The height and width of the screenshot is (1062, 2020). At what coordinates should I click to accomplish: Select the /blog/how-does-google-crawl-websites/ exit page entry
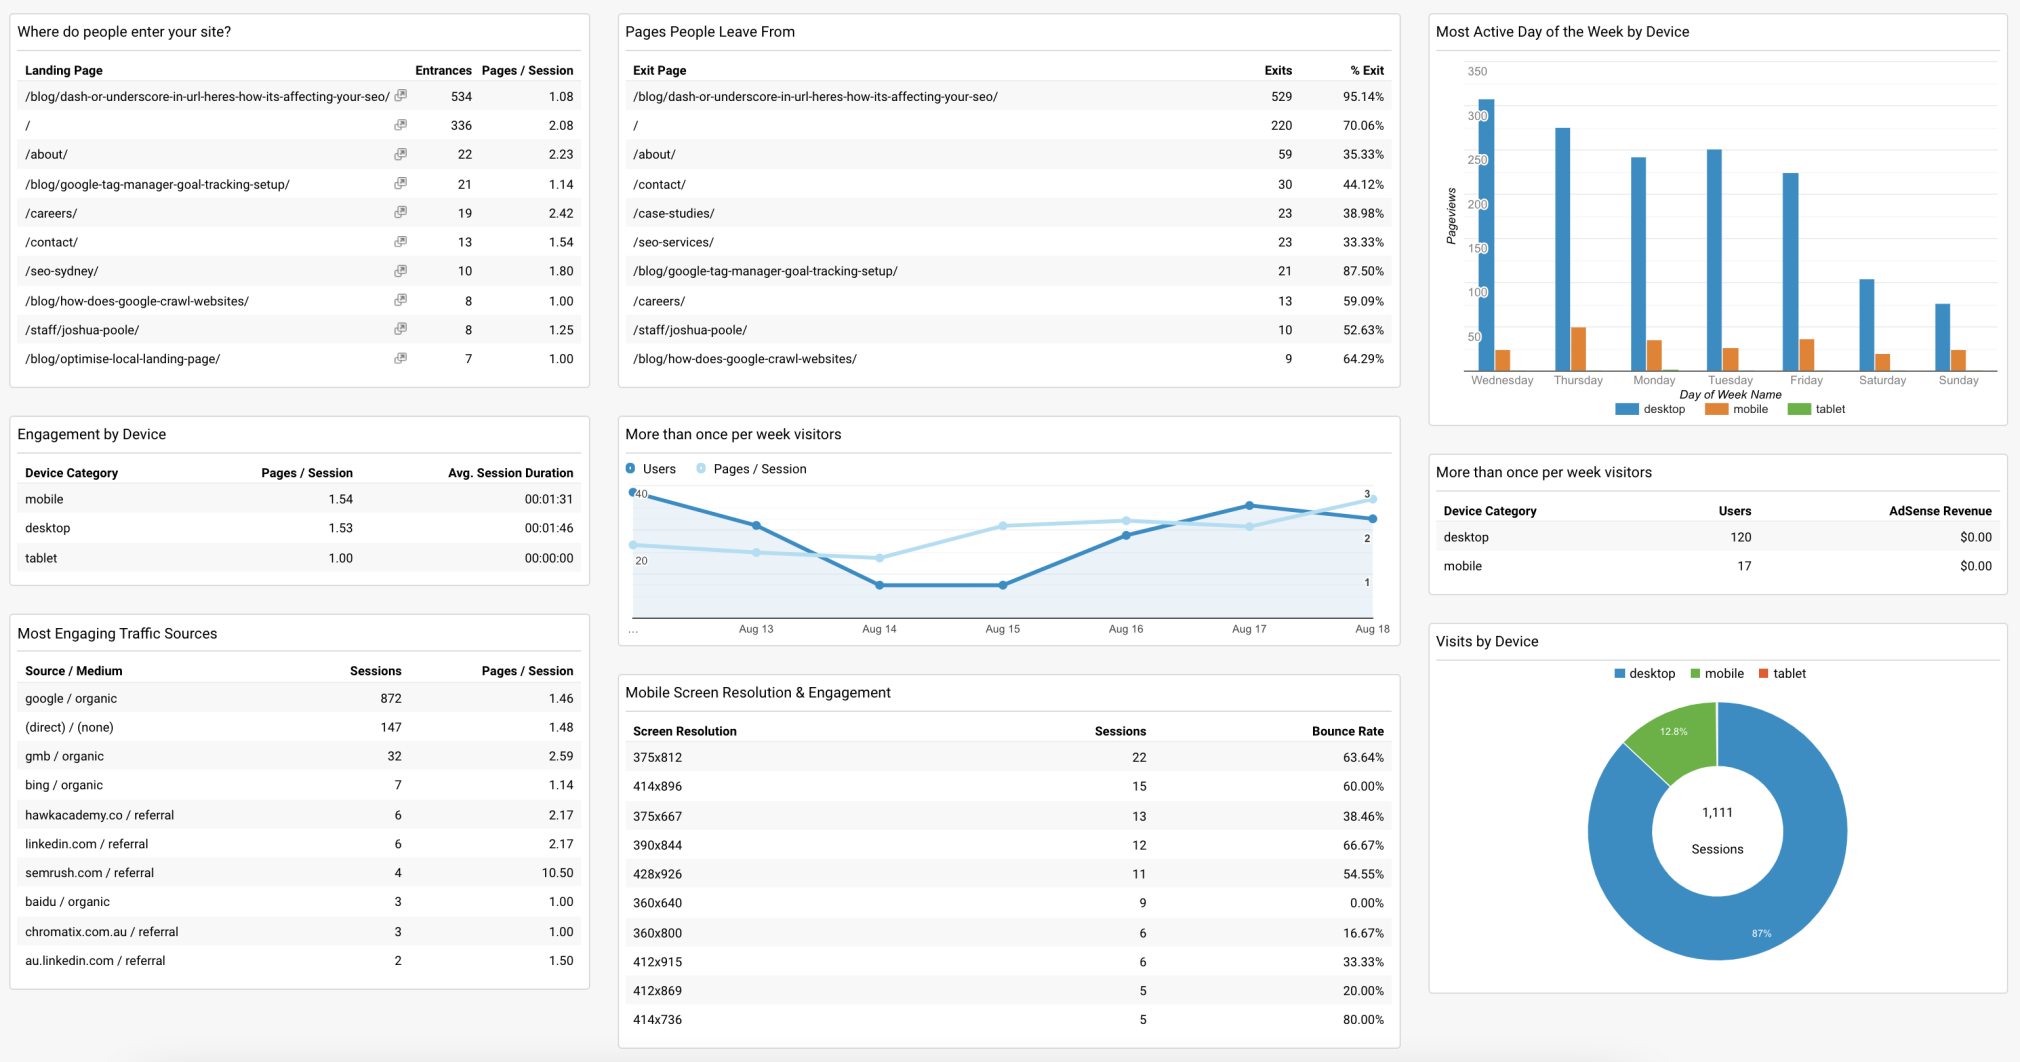pos(744,358)
